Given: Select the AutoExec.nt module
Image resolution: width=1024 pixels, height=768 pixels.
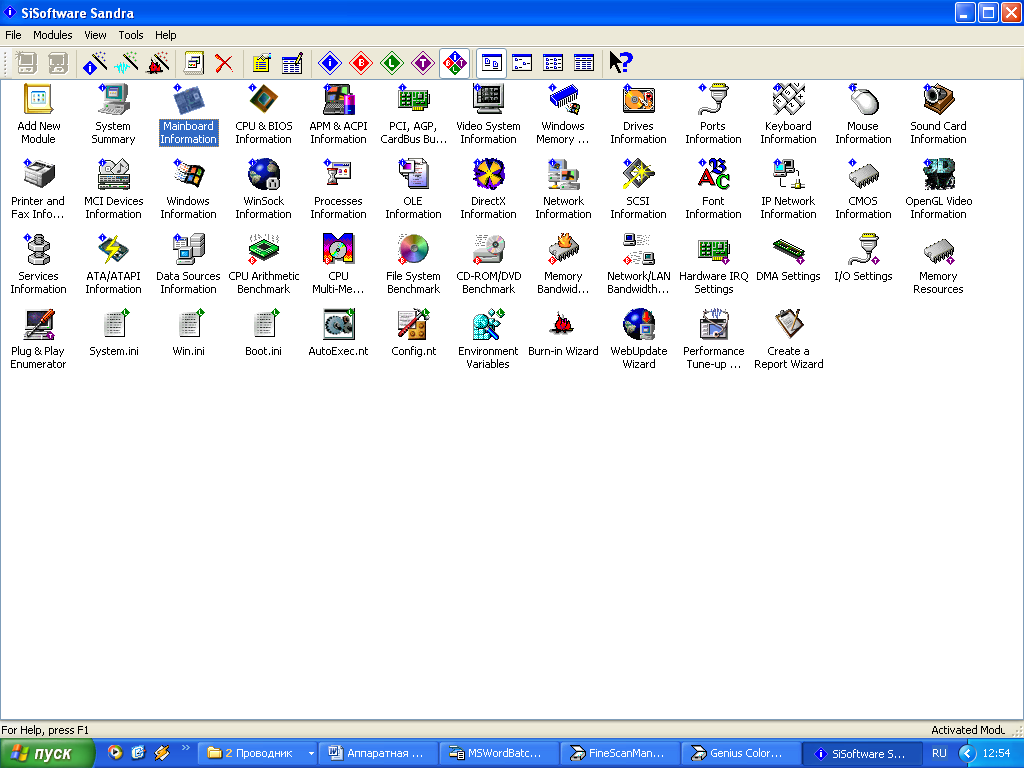Looking at the screenshot, I should tap(338, 333).
